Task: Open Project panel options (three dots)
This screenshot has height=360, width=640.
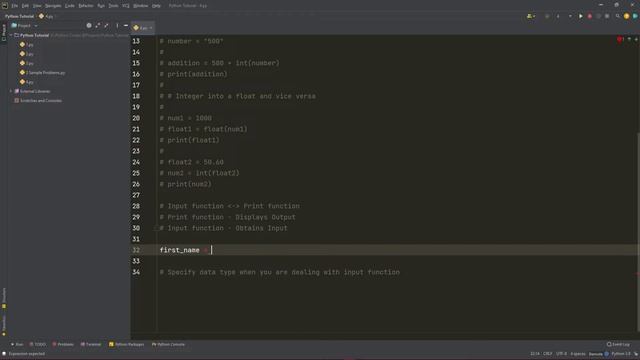Action: (x=117, y=25)
